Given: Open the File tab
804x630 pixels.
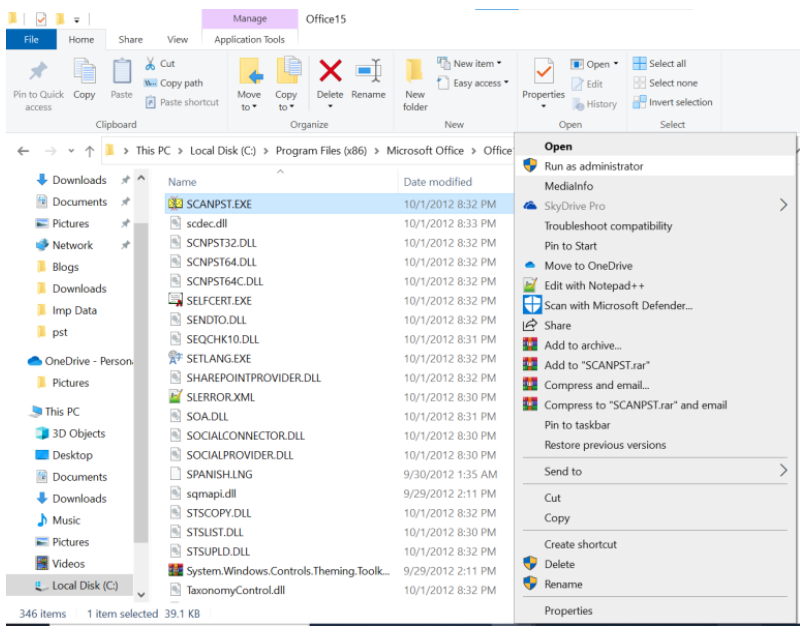Looking at the screenshot, I should pos(31,39).
